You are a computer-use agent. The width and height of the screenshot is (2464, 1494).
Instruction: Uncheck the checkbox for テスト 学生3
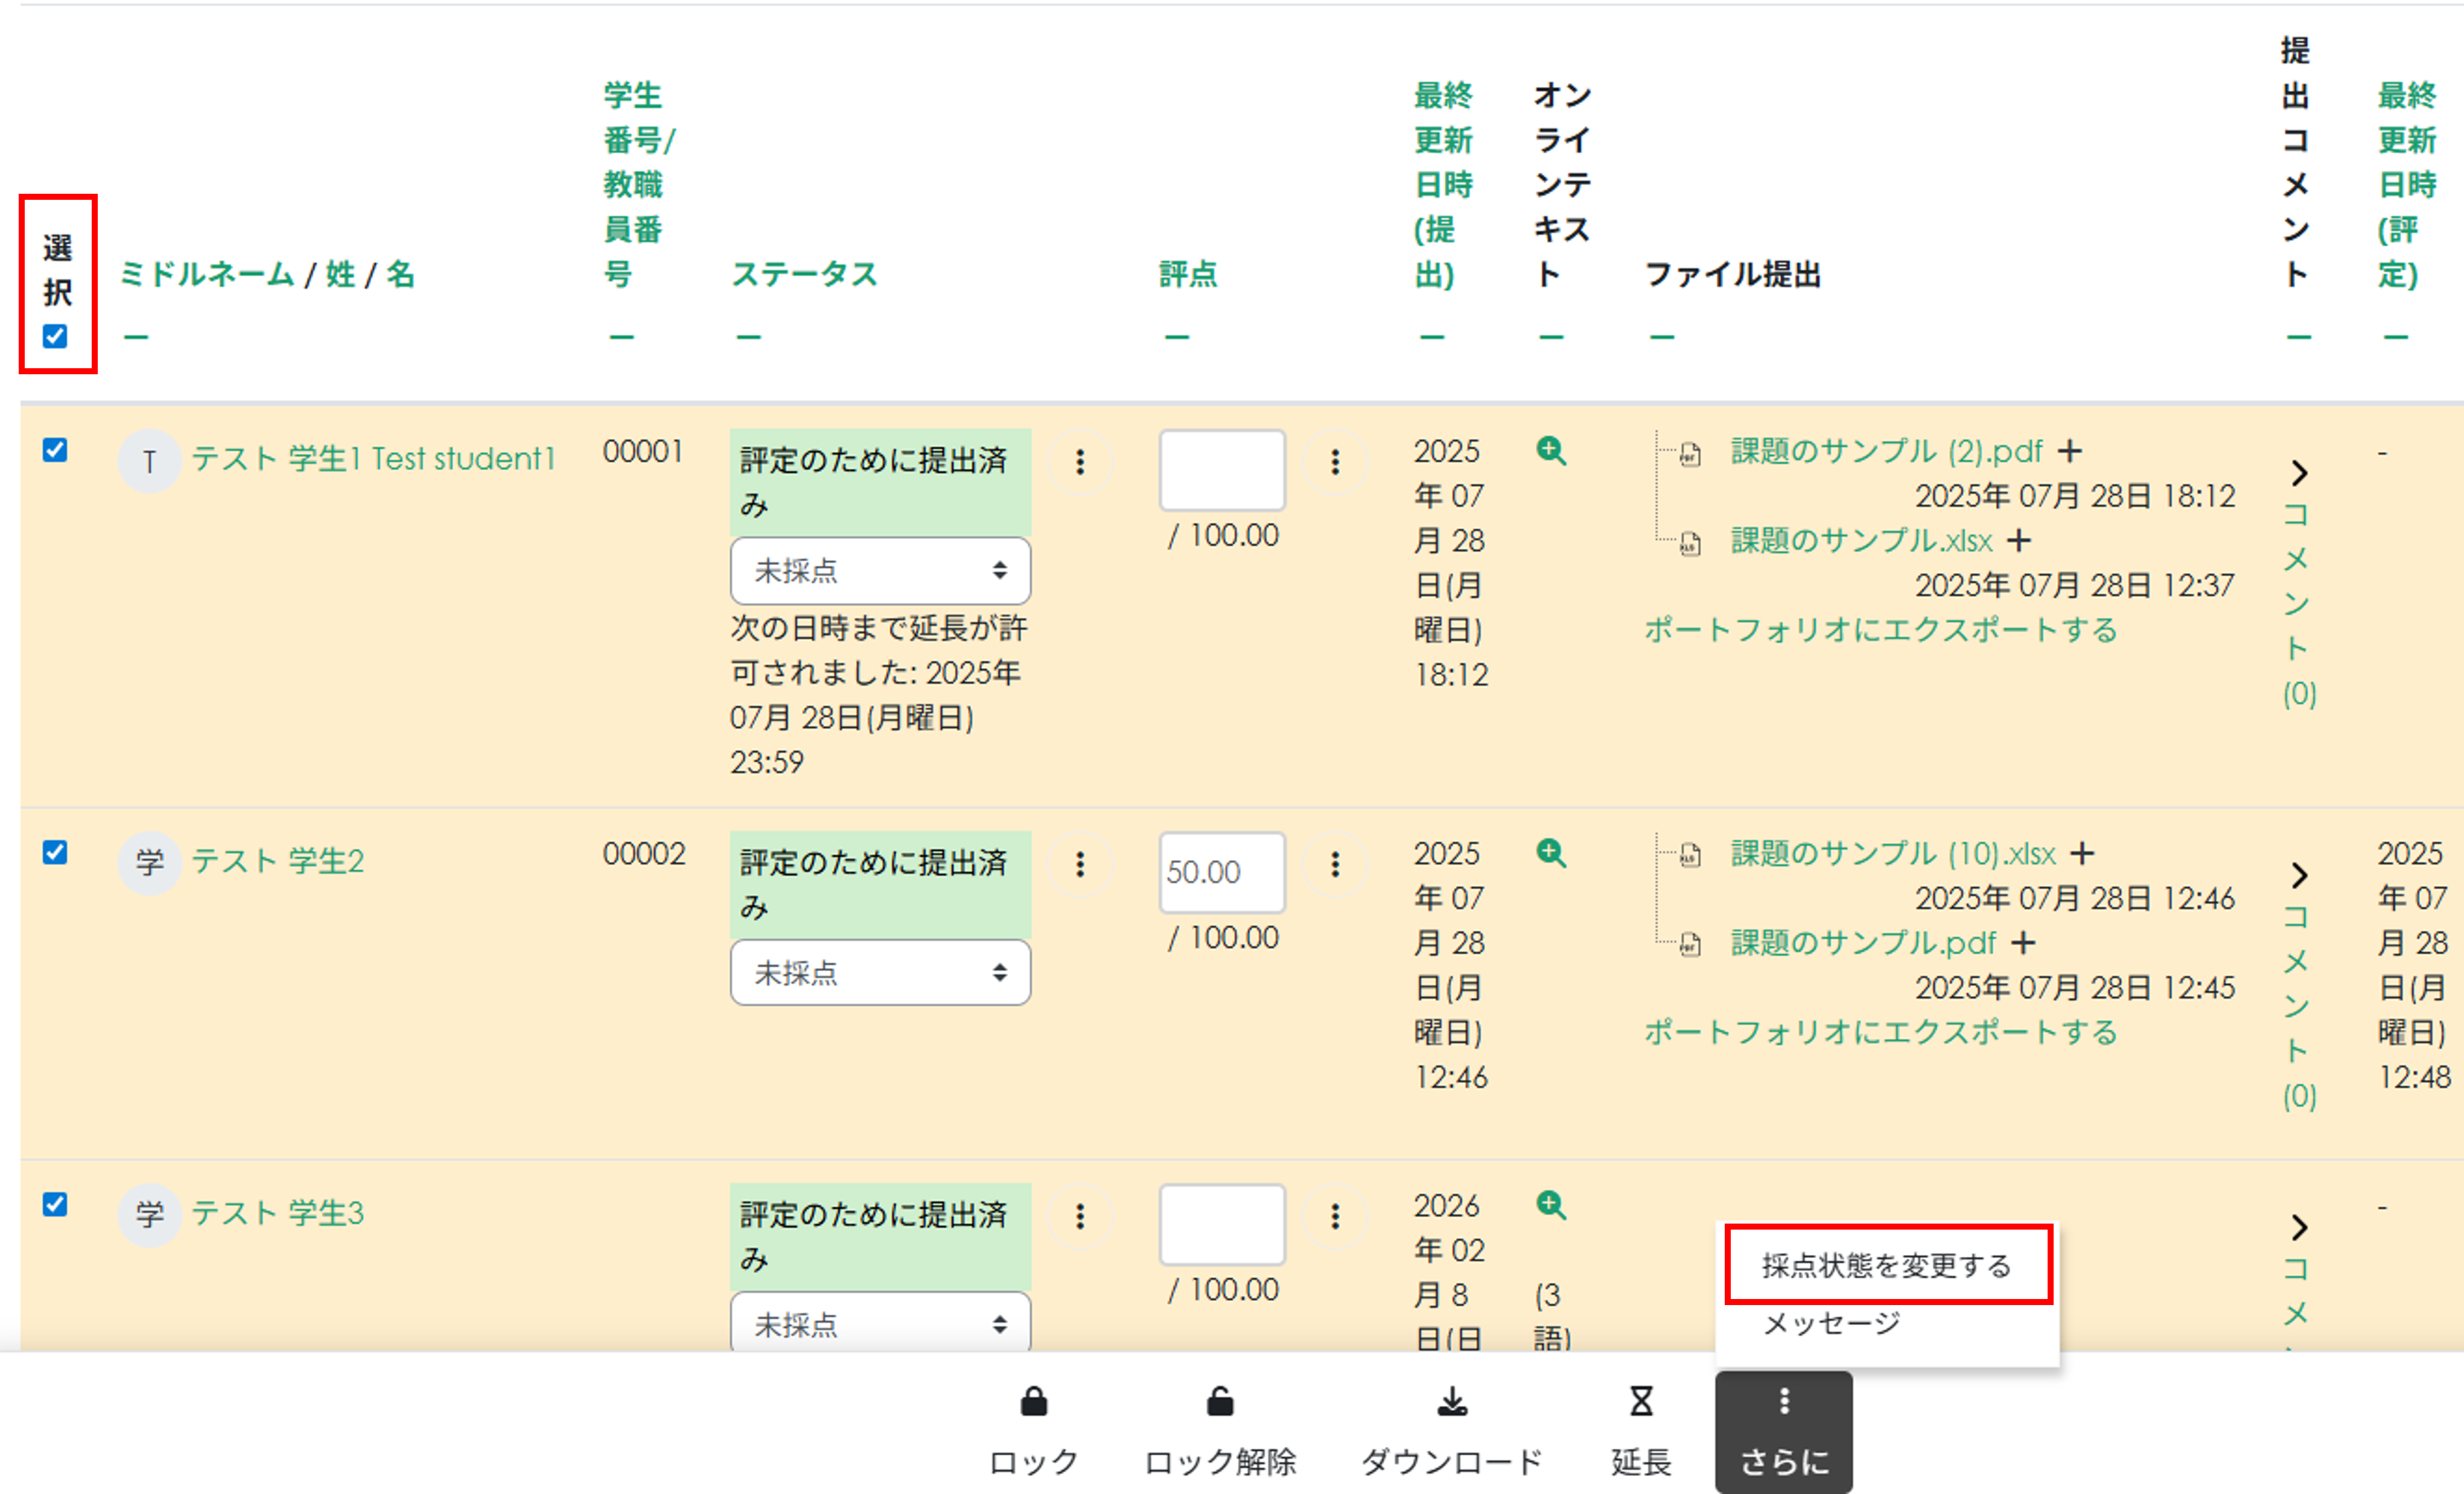pyautogui.click(x=55, y=1204)
